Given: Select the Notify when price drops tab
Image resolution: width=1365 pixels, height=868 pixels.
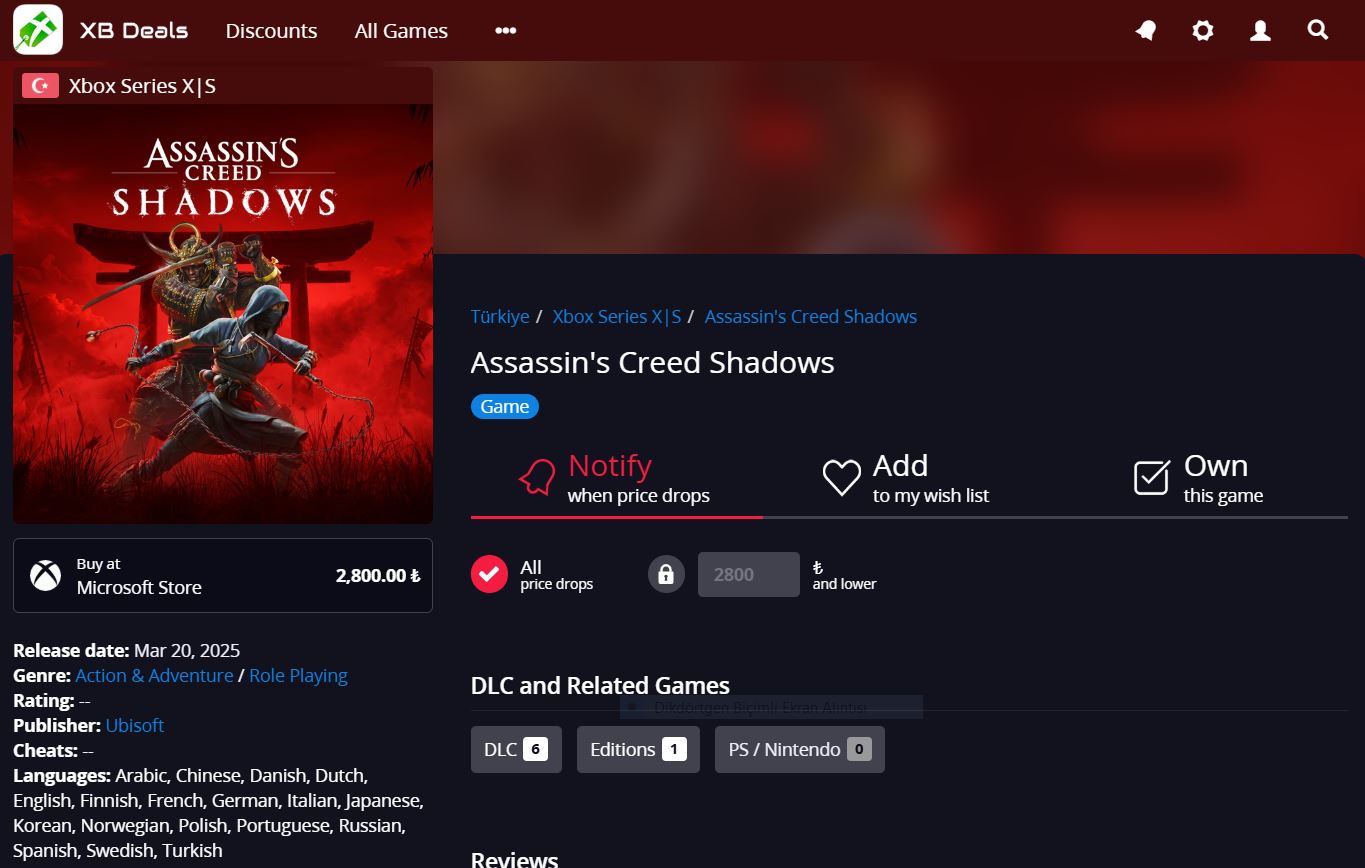Looking at the screenshot, I should [617, 479].
